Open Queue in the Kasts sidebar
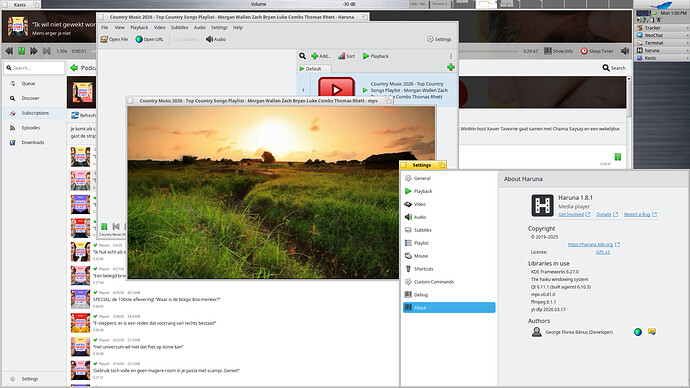The height and width of the screenshot is (388, 690). click(x=34, y=83)
